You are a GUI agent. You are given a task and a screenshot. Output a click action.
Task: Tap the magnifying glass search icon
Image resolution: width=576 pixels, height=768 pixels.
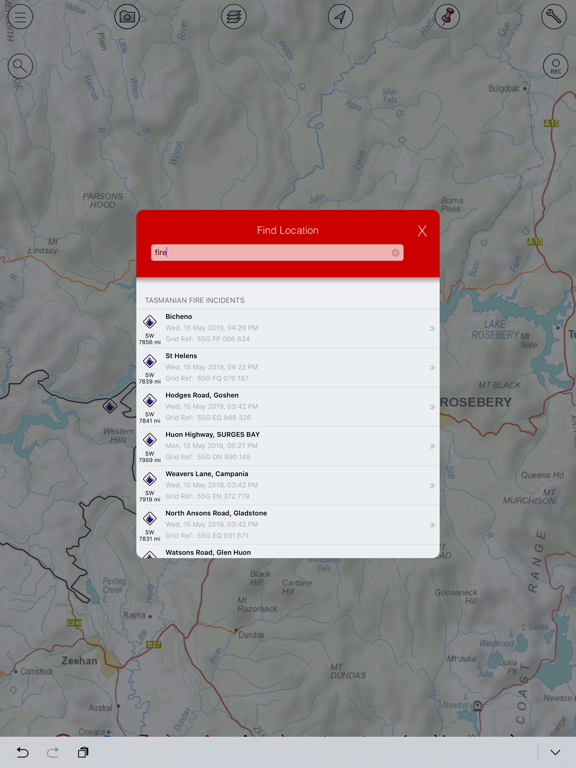pos(20,66)
